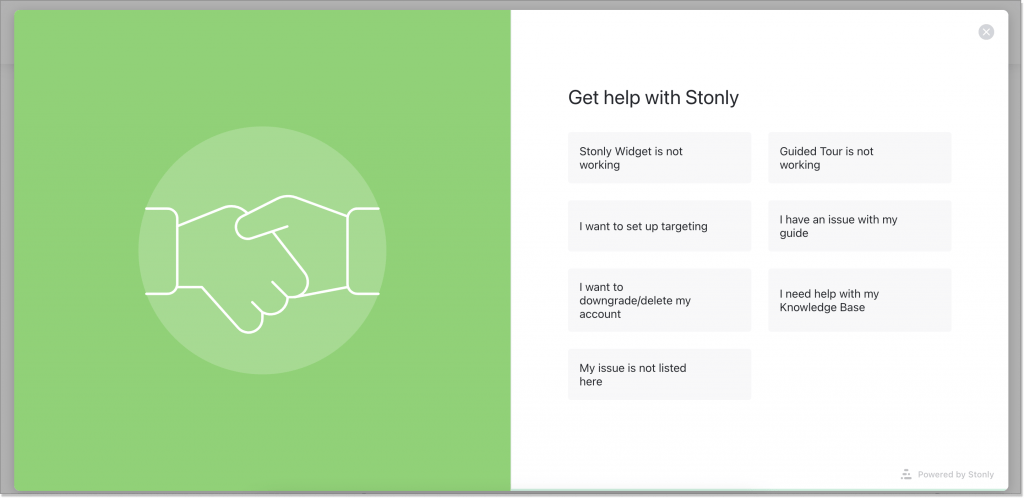
Task: Click the handshake illustration
Action: (x=262, y=264)
